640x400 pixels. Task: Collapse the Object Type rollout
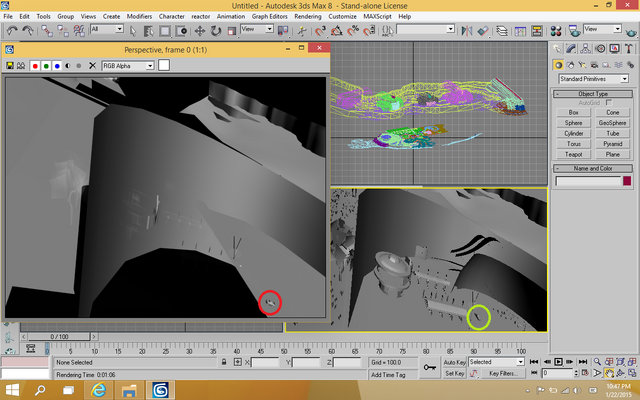(593, 94)
